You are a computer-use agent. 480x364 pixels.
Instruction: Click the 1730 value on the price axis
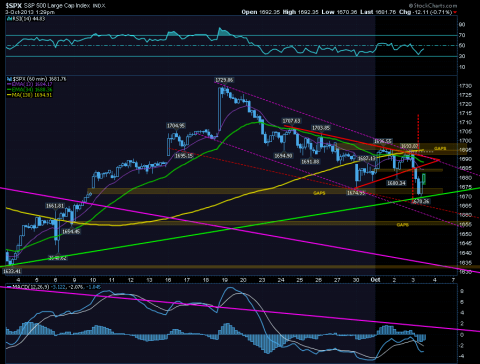click(x=465, y=86)
